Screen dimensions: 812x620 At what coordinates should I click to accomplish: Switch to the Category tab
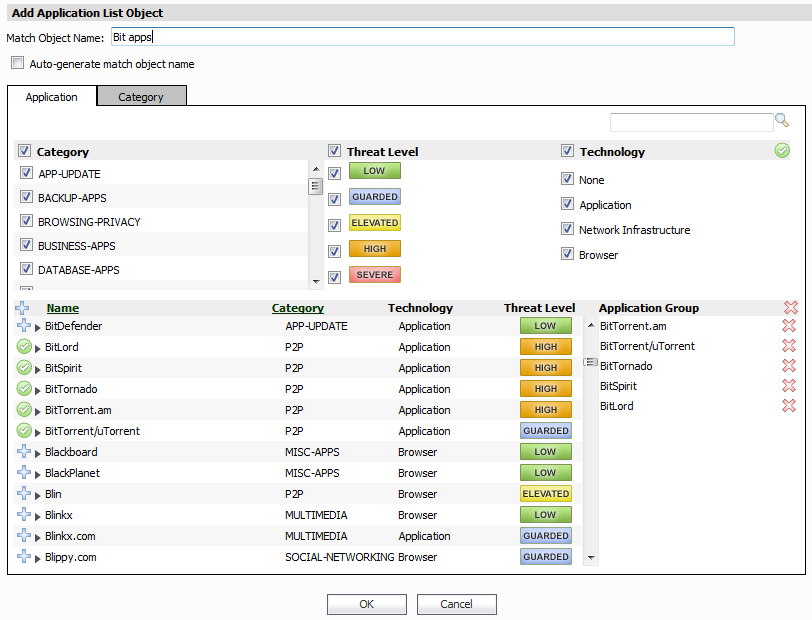(x=141, y=96)
